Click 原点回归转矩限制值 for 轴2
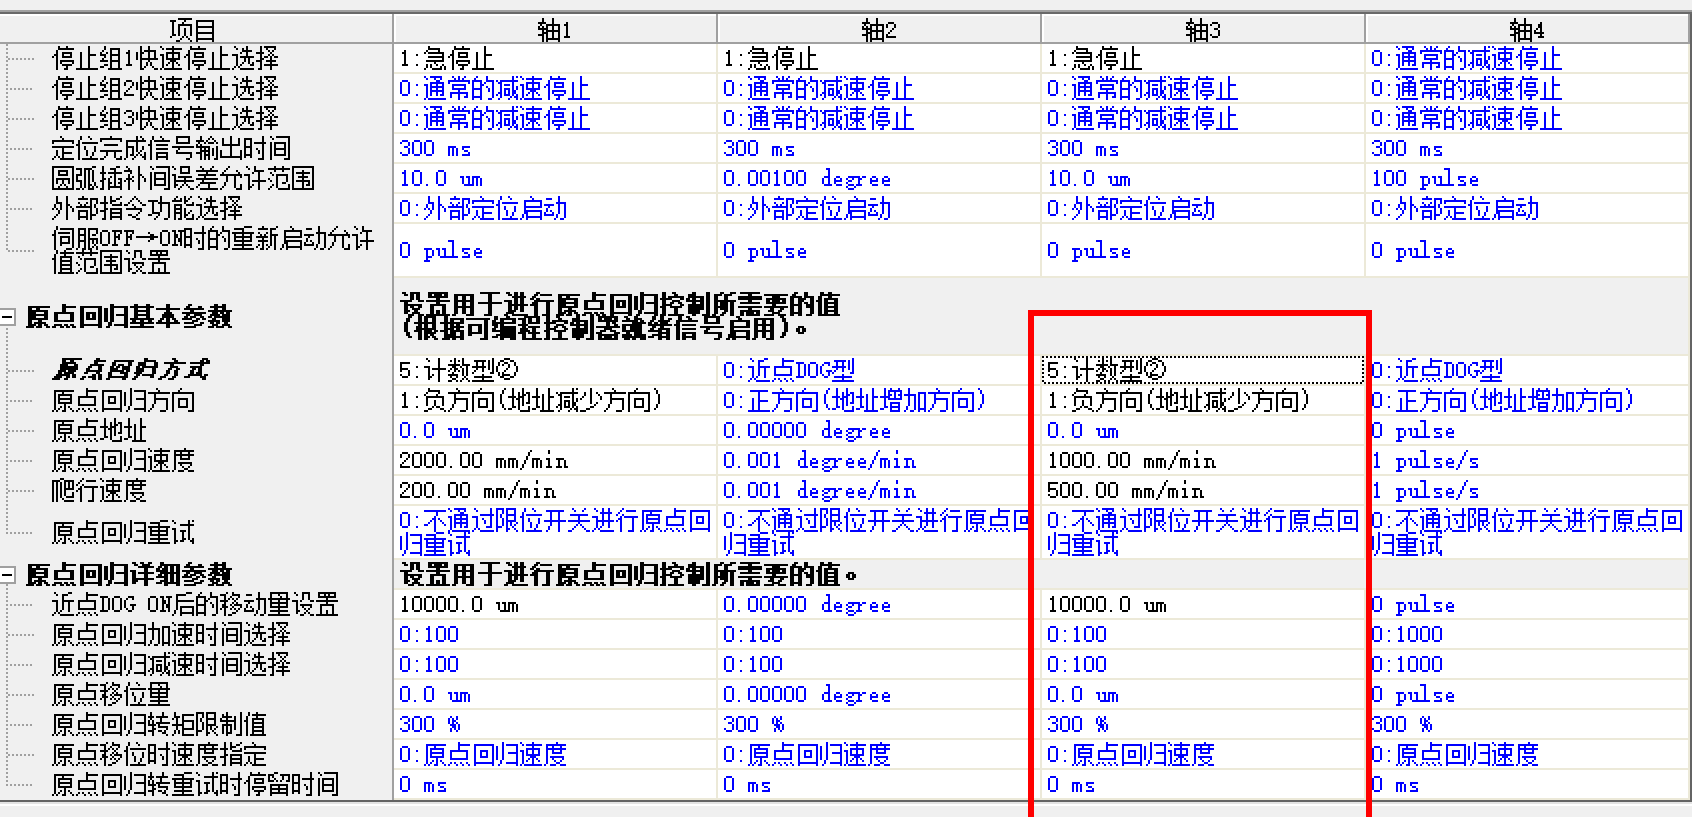Screen dimensions: 1692x817 [x=878, y=724]
